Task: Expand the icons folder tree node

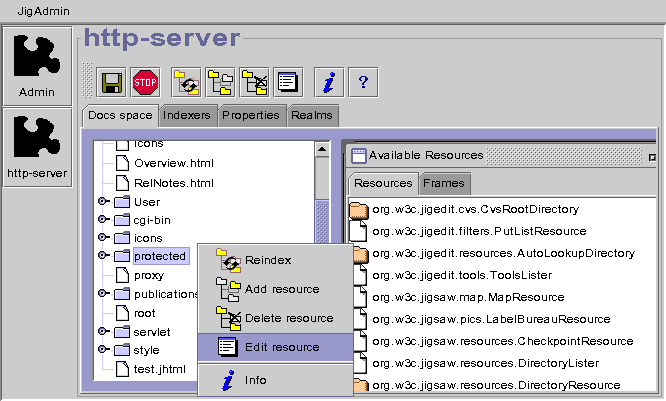Action: point(103,237)
